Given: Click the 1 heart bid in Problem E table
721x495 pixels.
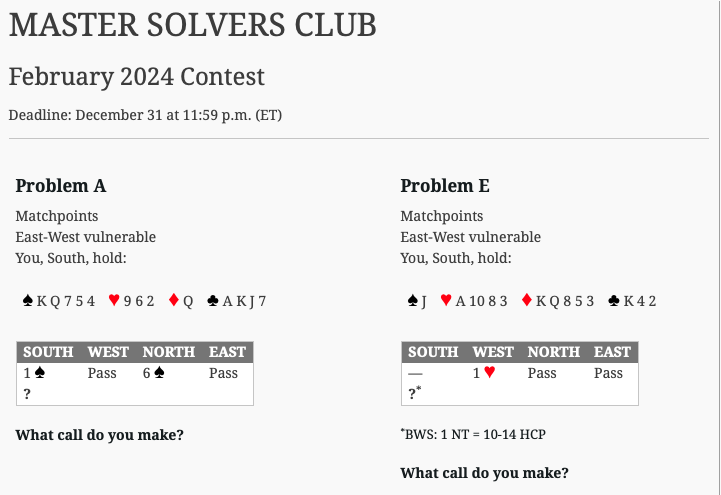Looking at the screenshot, I should pyautogui.click(x=484, y=373).
